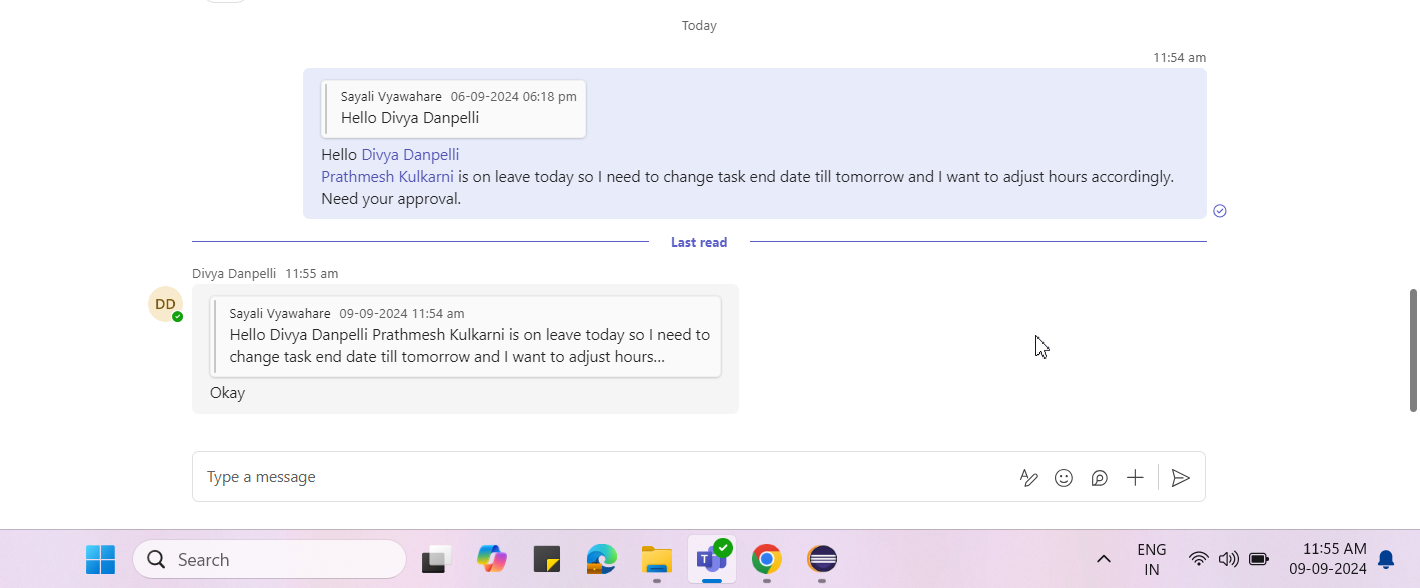Send the message with arrow icon
Viewport: 1420px width, 588px height.
pos(1181,478)
